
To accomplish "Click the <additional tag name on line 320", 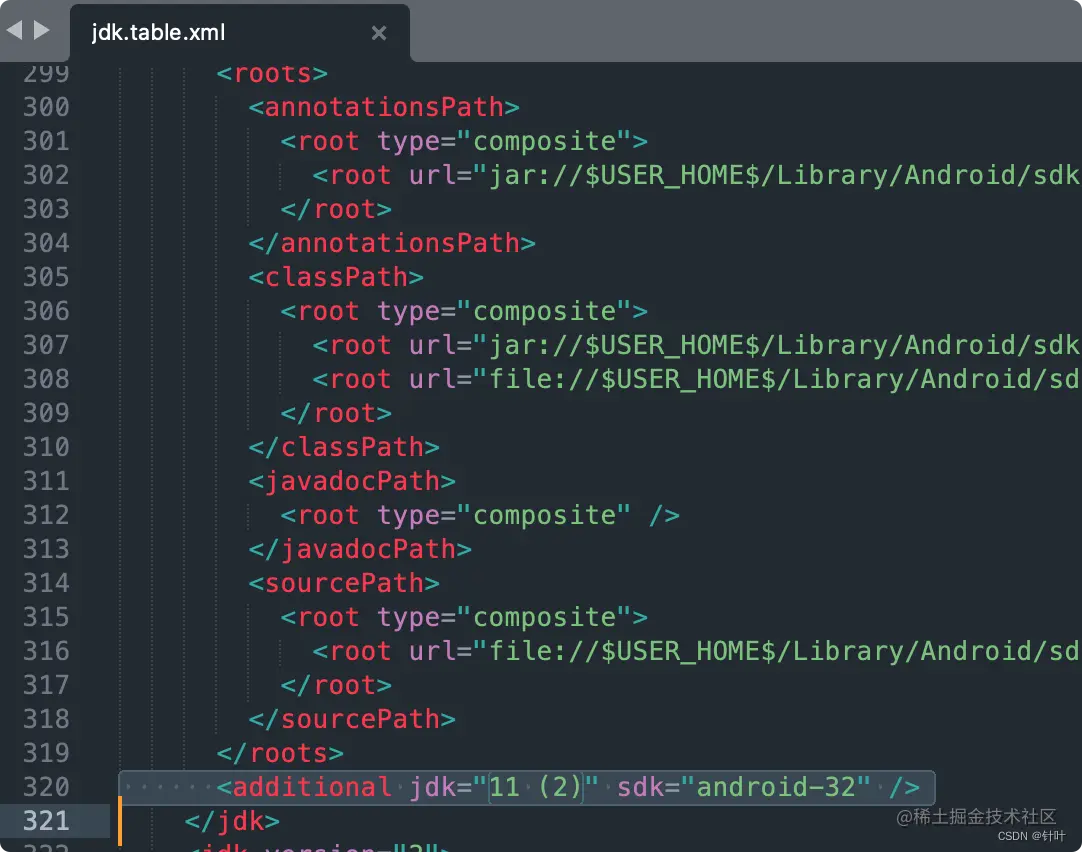I will [x=304, y=787].
